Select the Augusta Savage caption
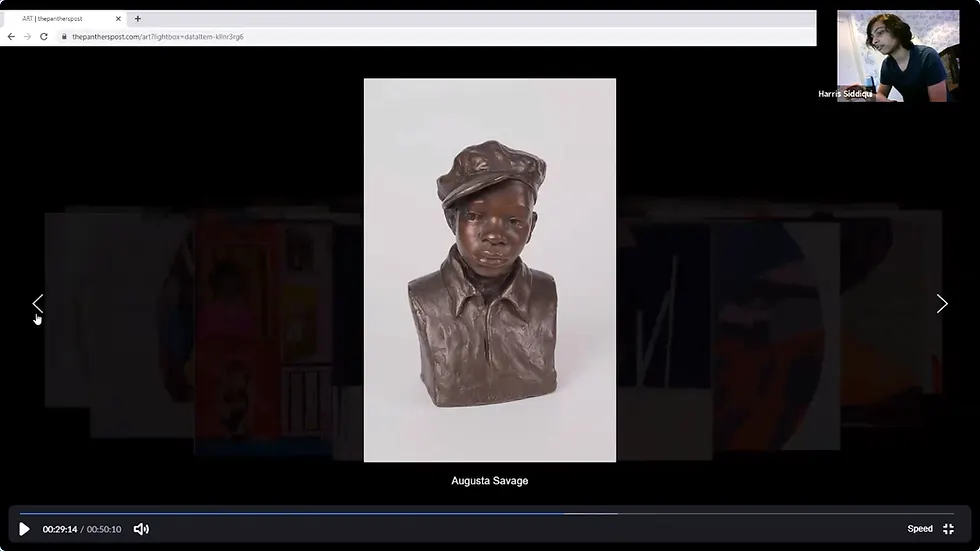 [x=489, y=480]
